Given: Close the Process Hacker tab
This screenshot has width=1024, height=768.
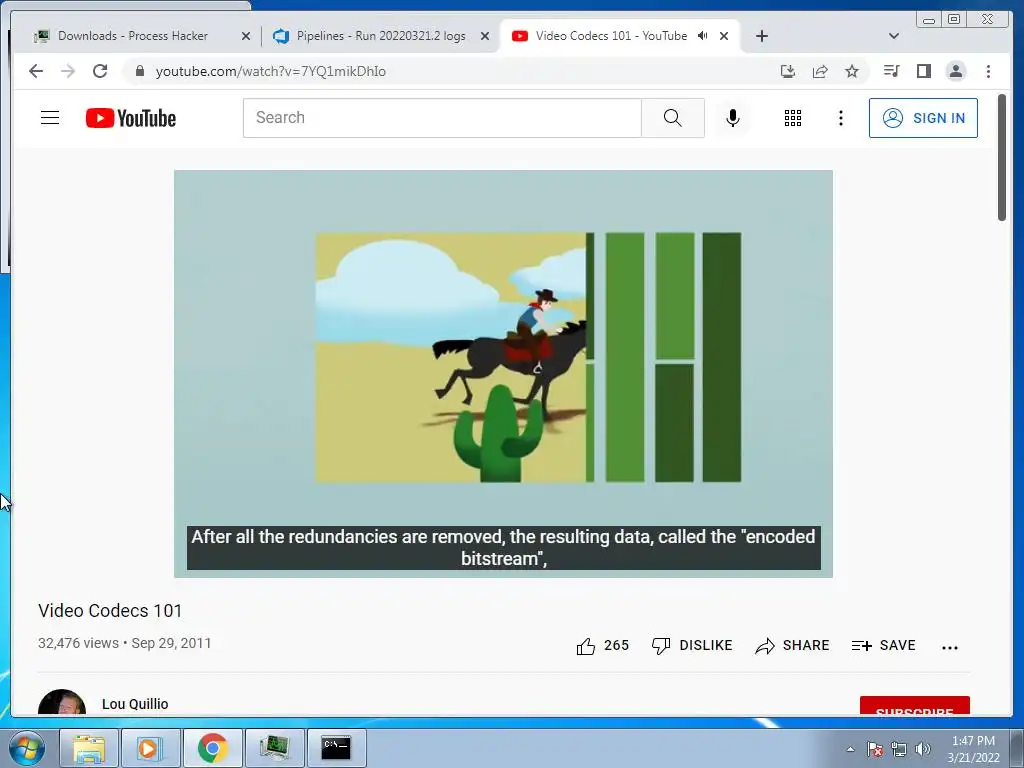Looking at the screenshot, I should point(246,36).
